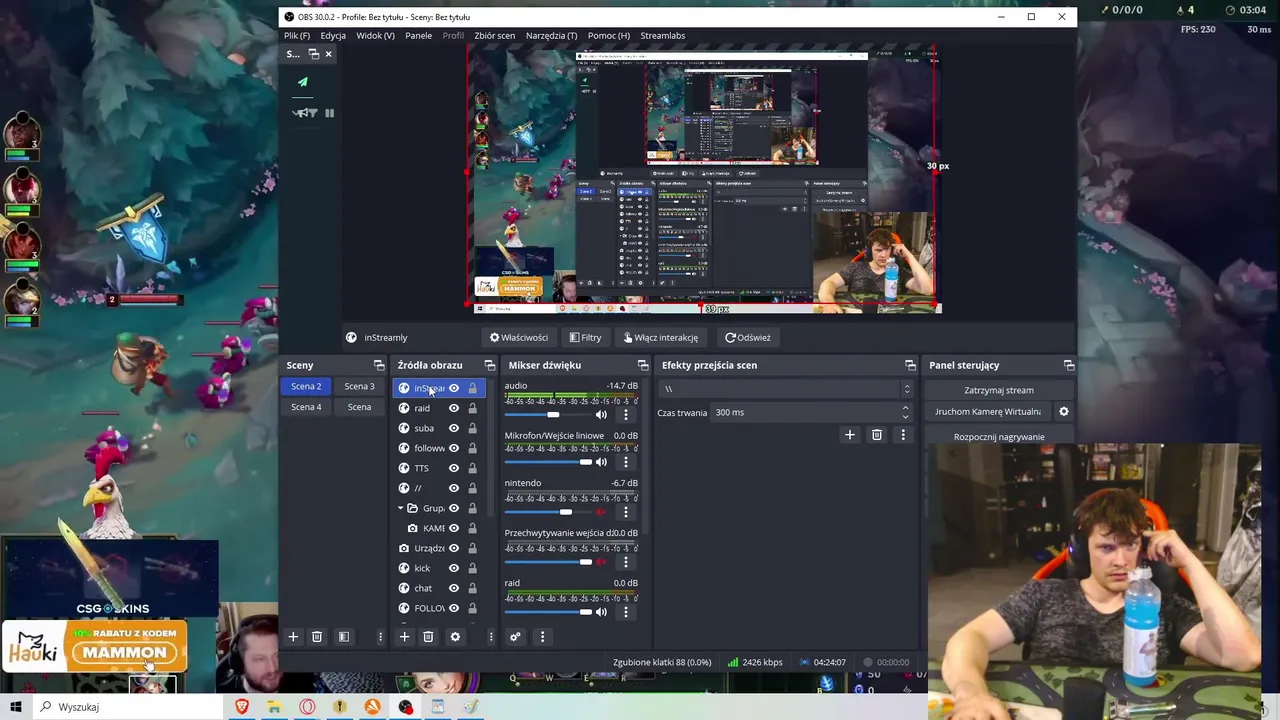This screenshot has height=720, width=1280.
Task: Undock the Sceny panel
Action: [x=379, y=365]
